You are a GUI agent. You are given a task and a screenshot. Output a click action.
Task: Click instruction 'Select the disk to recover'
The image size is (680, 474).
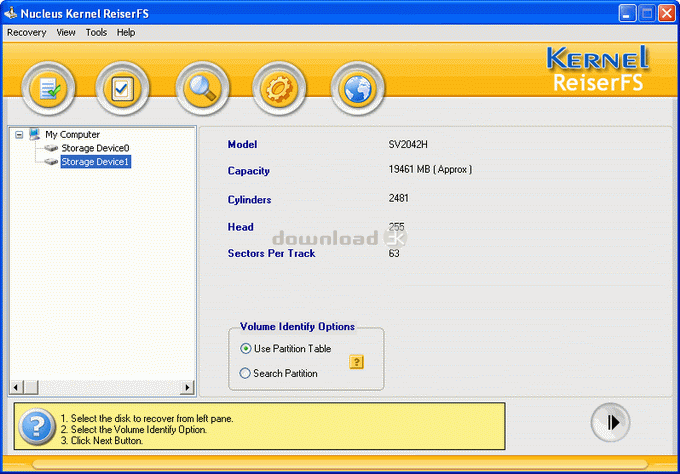pos(147,418)
